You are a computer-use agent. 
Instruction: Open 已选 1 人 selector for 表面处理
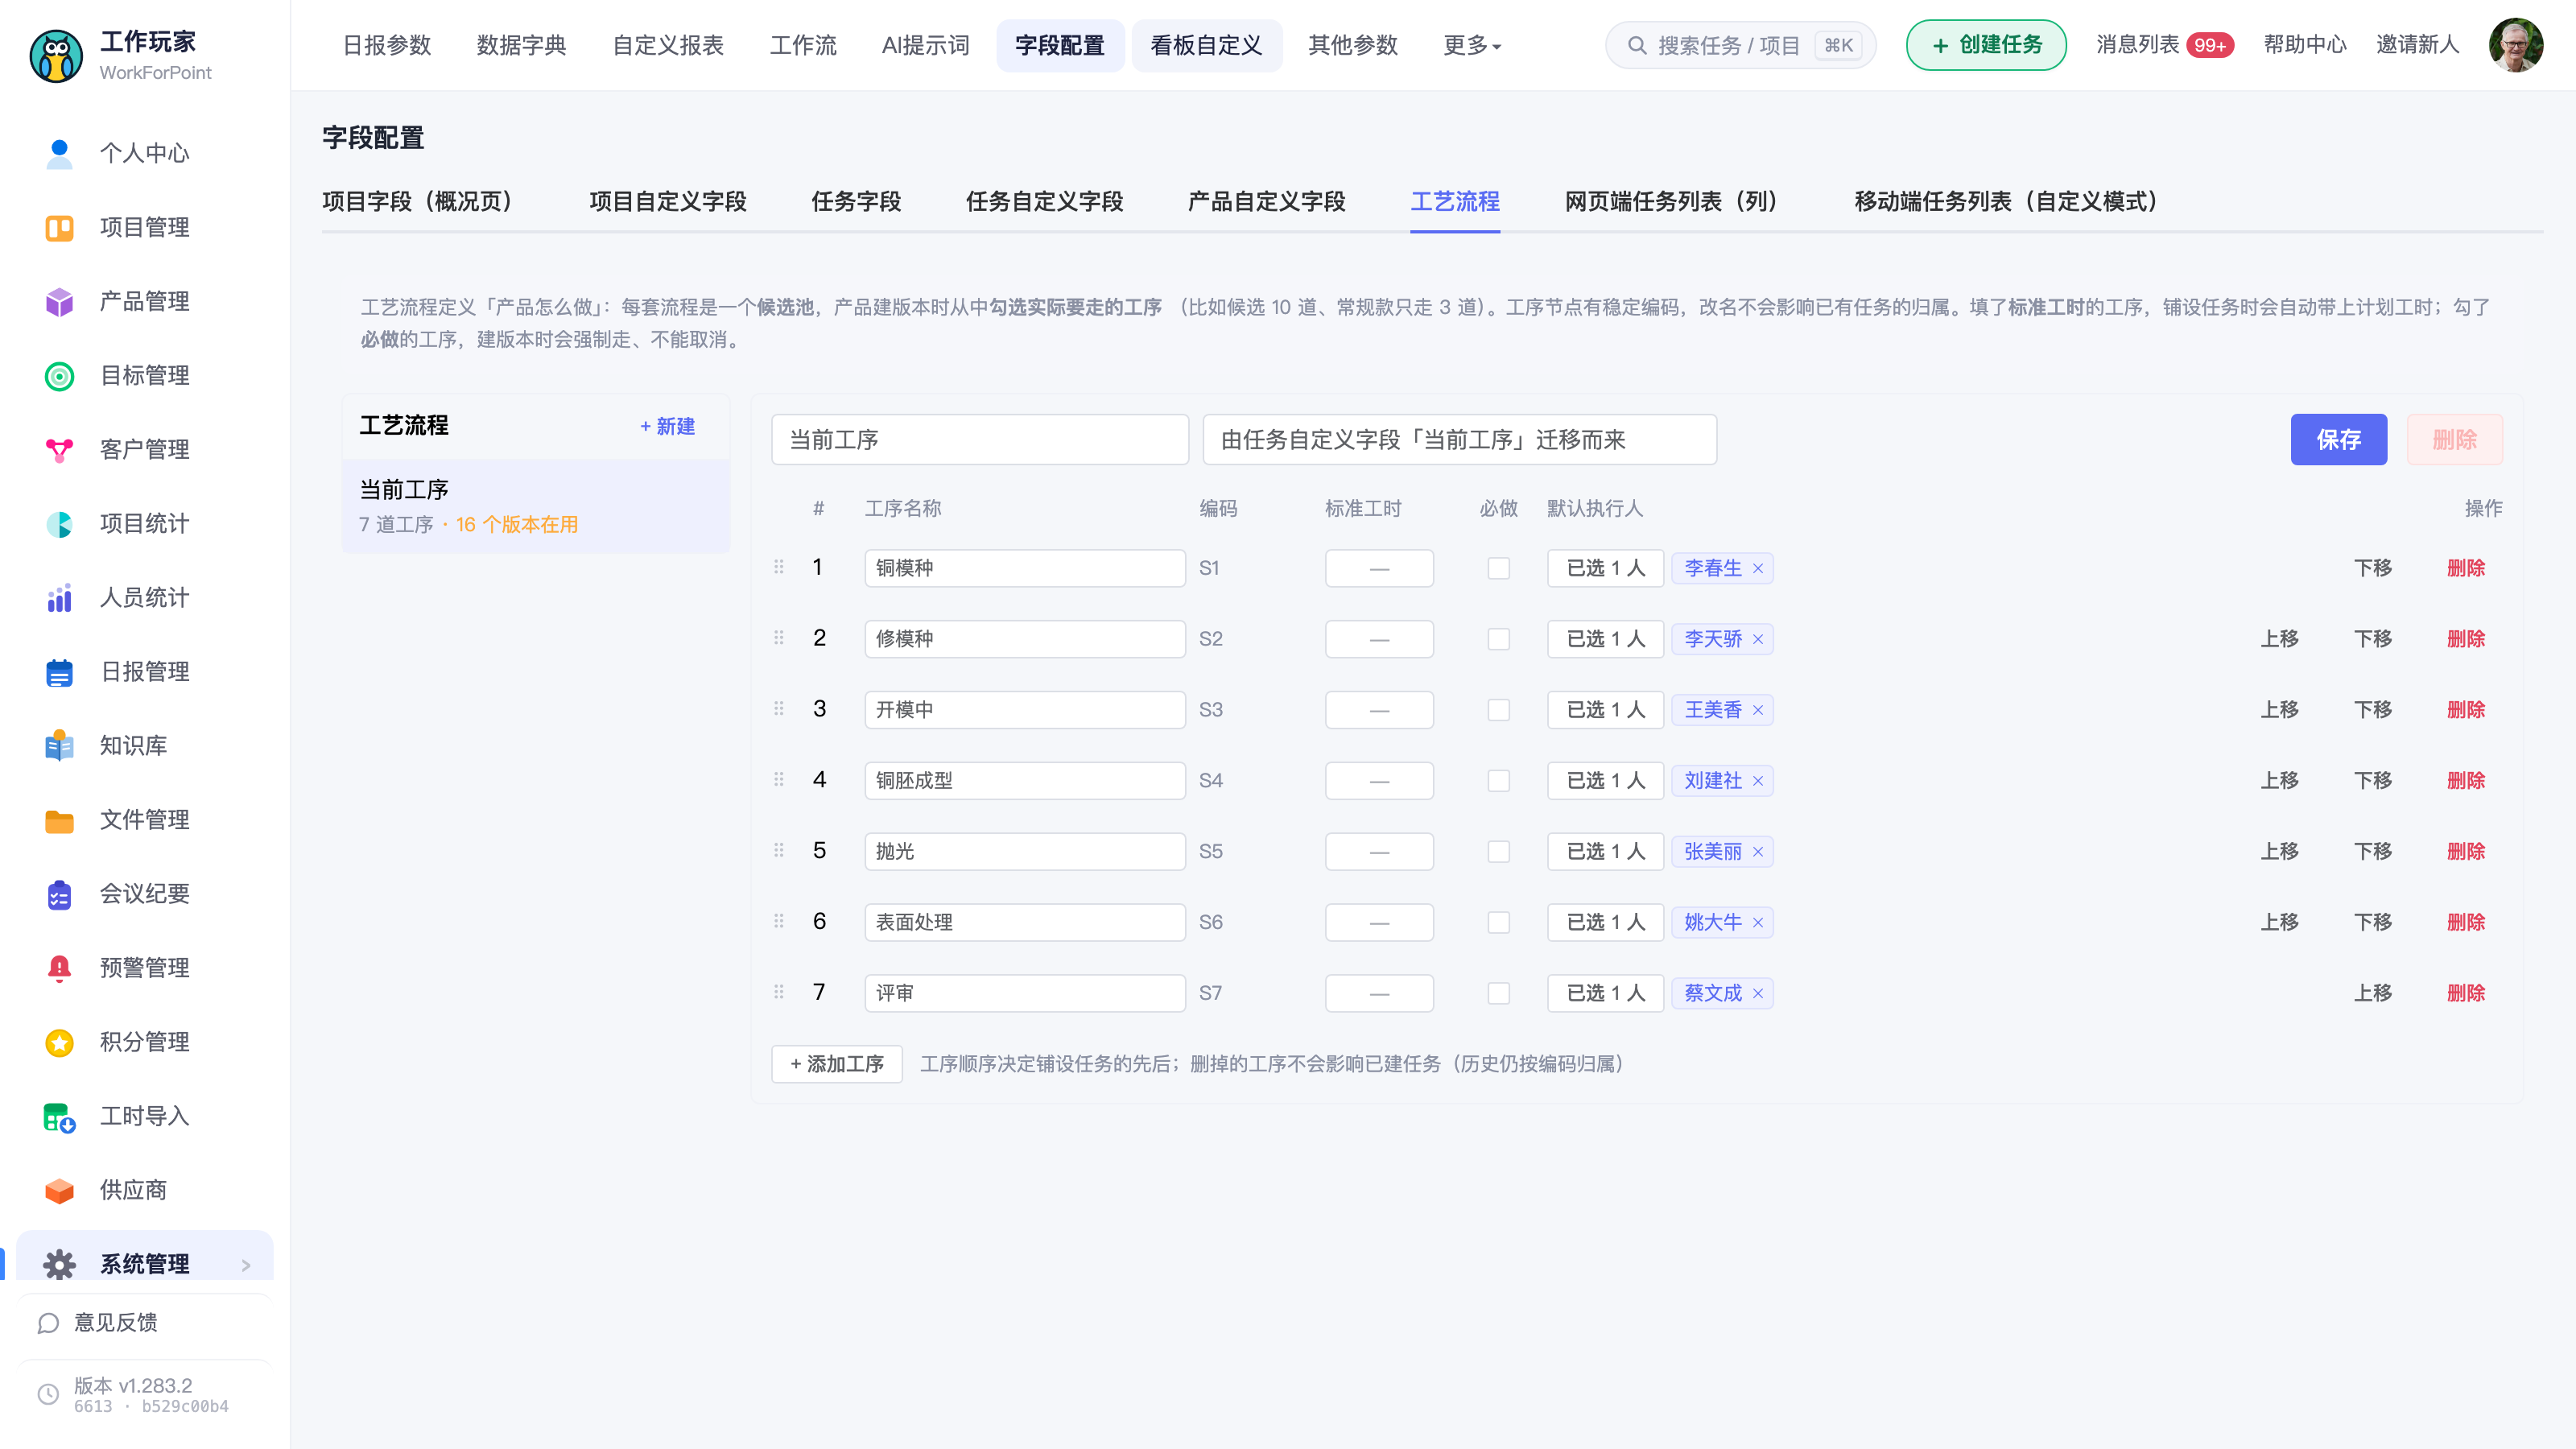click(x=1605, y=922)
